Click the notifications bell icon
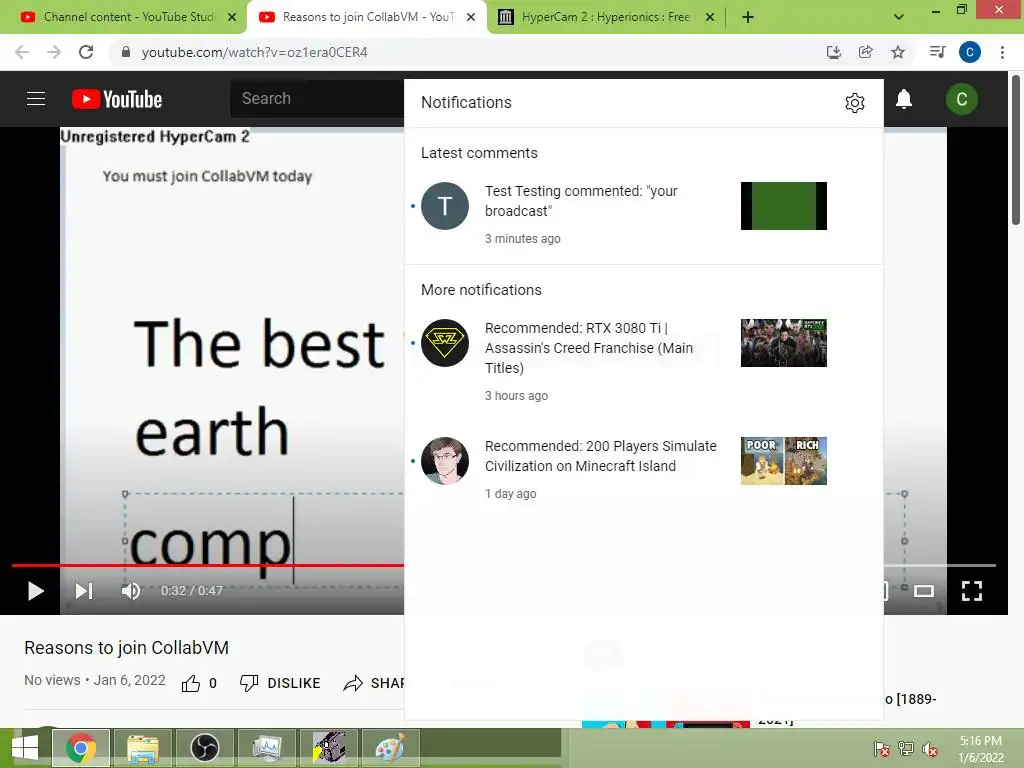The width and height of the screenshot is (1024, 768). pyautogui.click(x=904, y=99)
